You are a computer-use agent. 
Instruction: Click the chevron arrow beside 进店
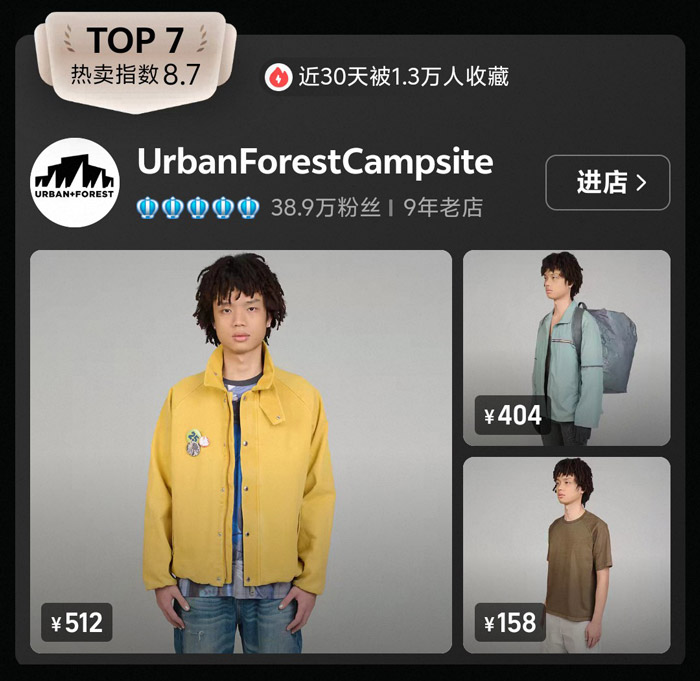pyautogui.click(x=641, y=183)
